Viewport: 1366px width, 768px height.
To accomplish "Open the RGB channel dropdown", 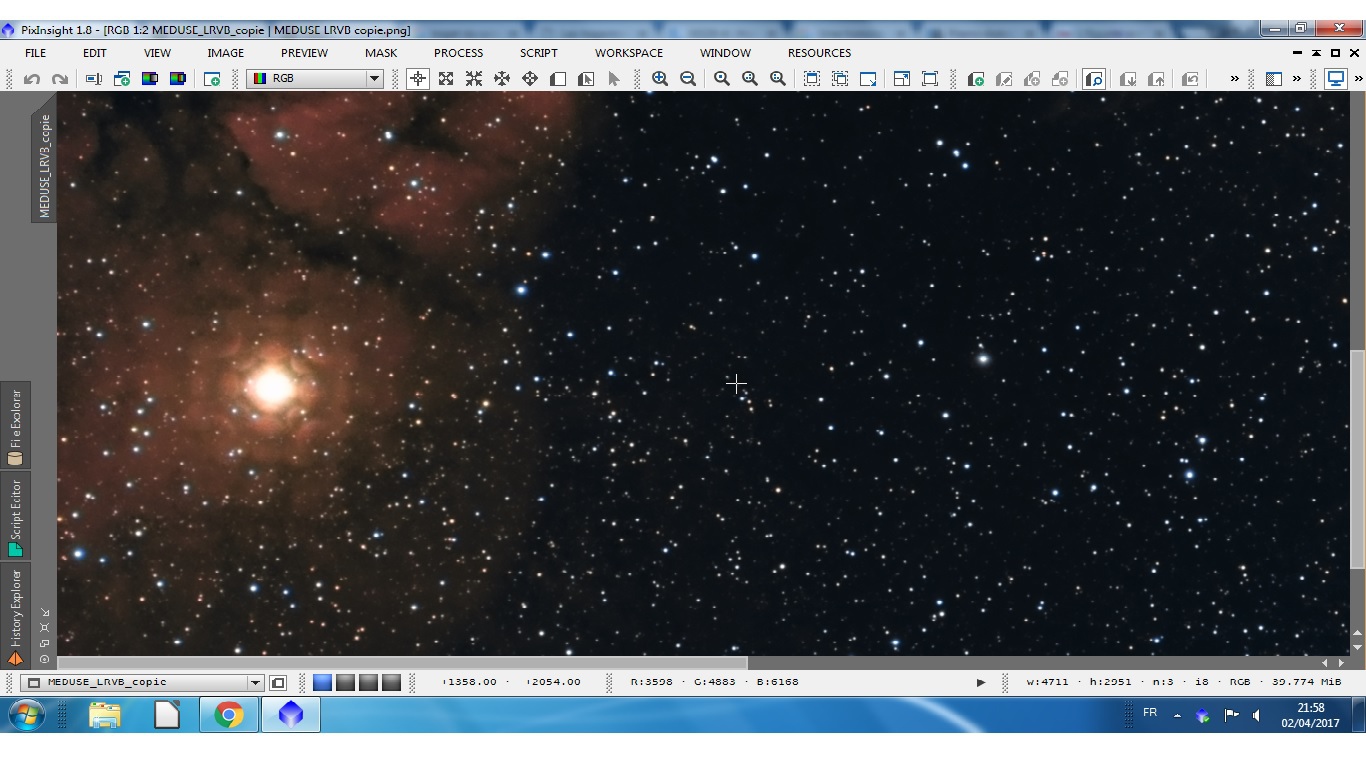I will tap(315, 78).
